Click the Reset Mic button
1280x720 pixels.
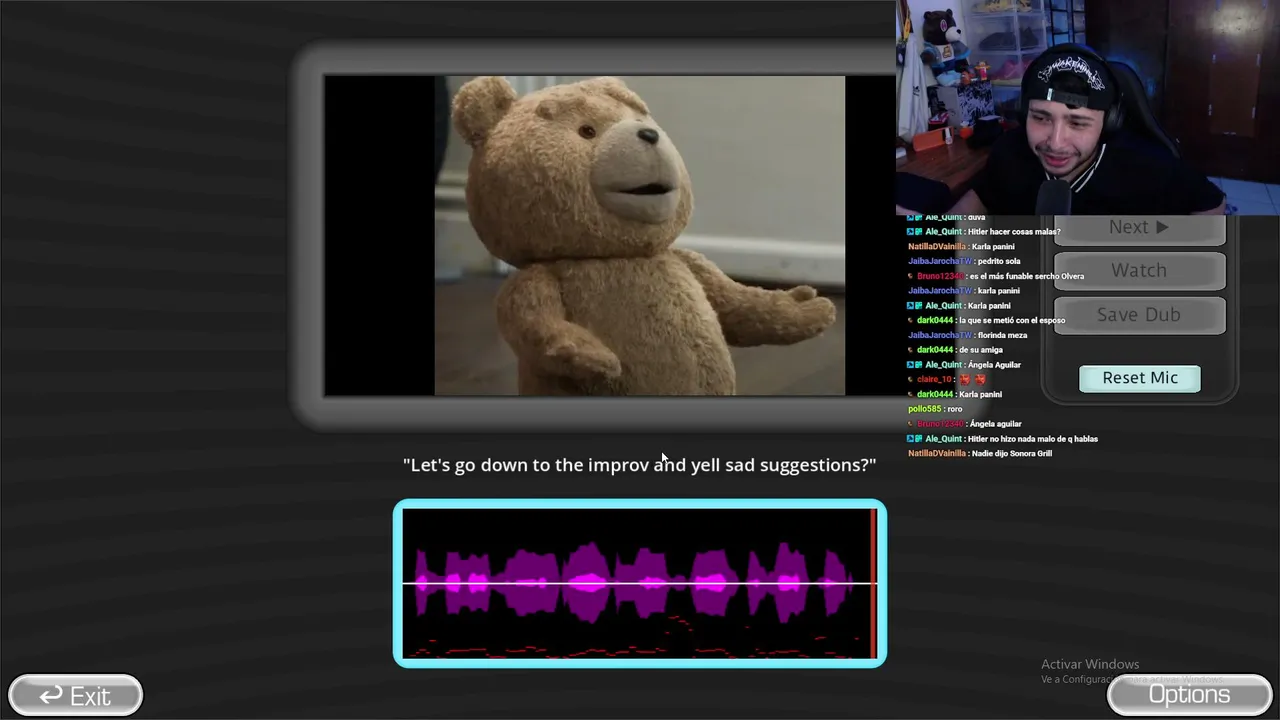[x=1140, y=378]
